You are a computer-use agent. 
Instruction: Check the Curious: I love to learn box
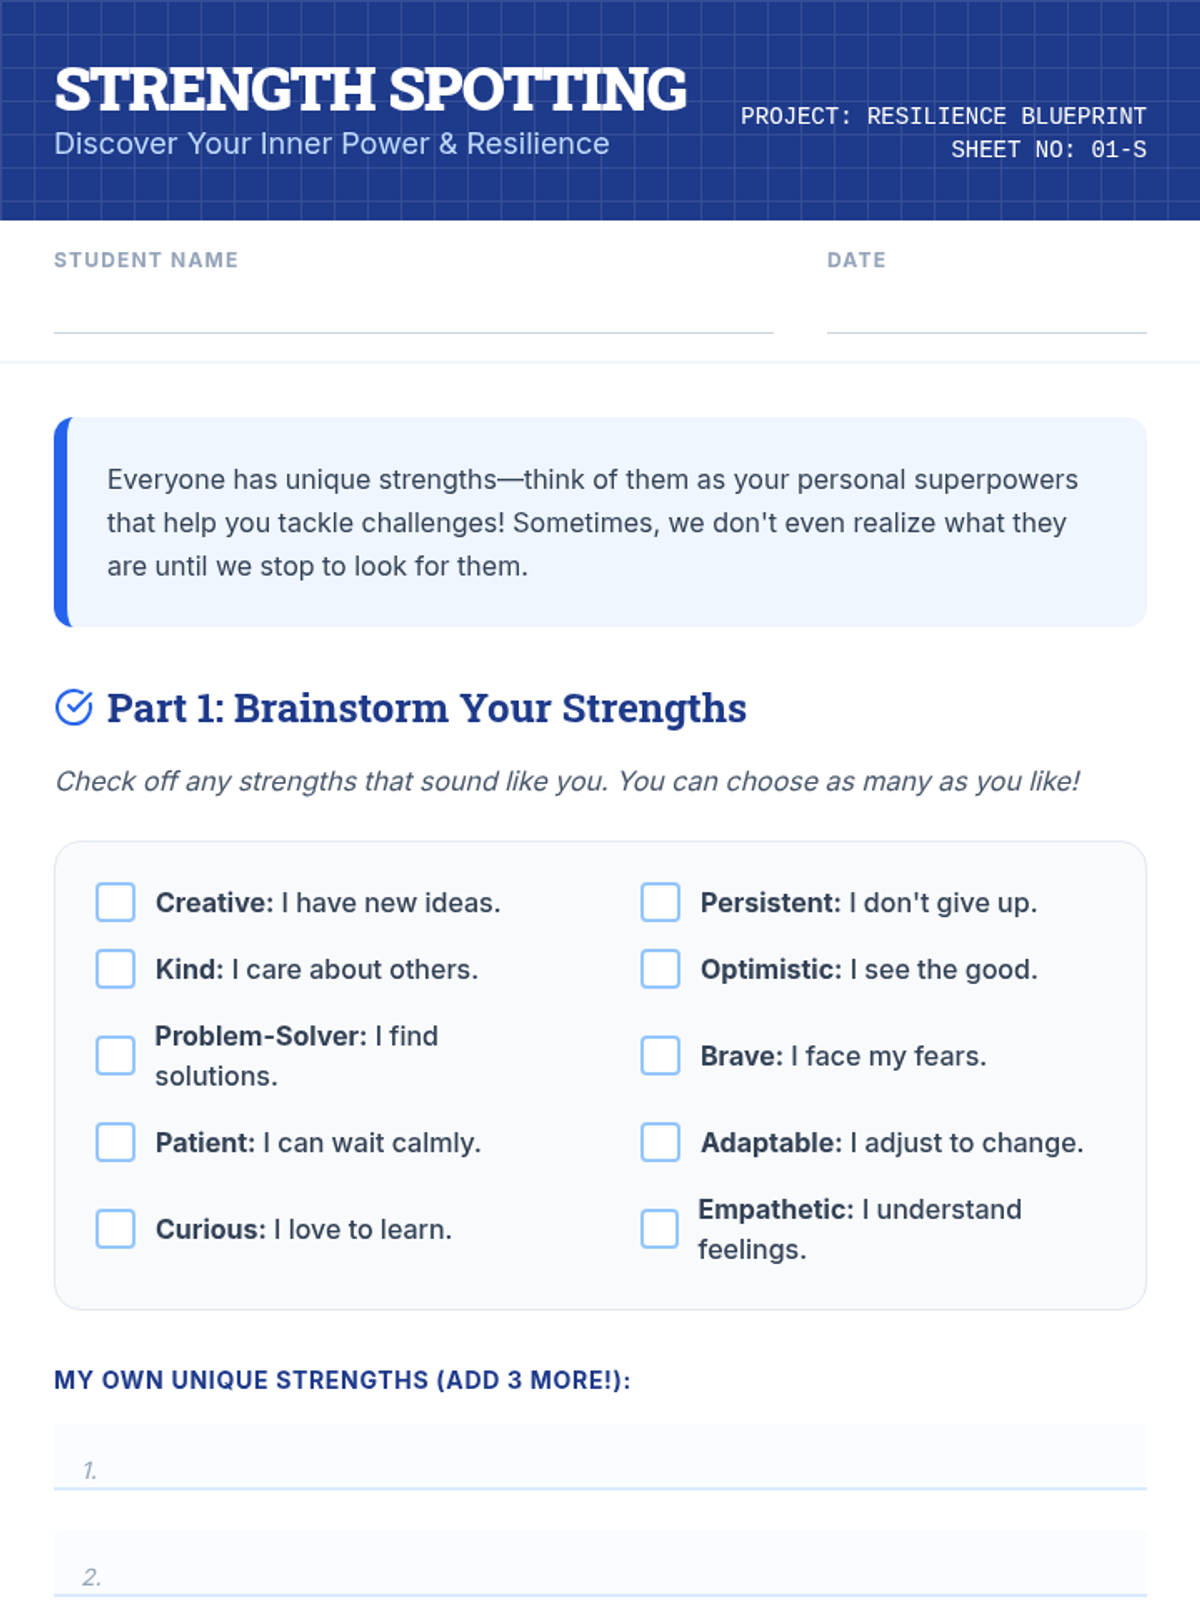[115, 1229]
